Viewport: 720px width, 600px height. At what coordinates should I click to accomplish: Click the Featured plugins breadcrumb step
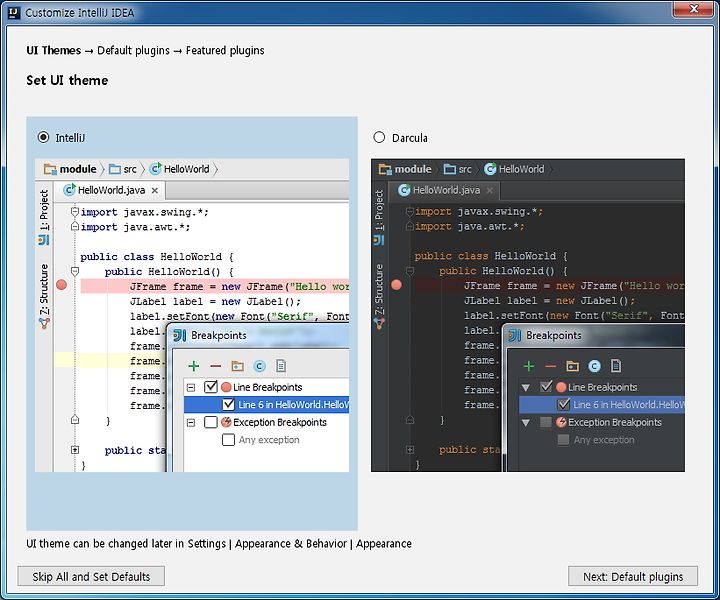[225, 50]
